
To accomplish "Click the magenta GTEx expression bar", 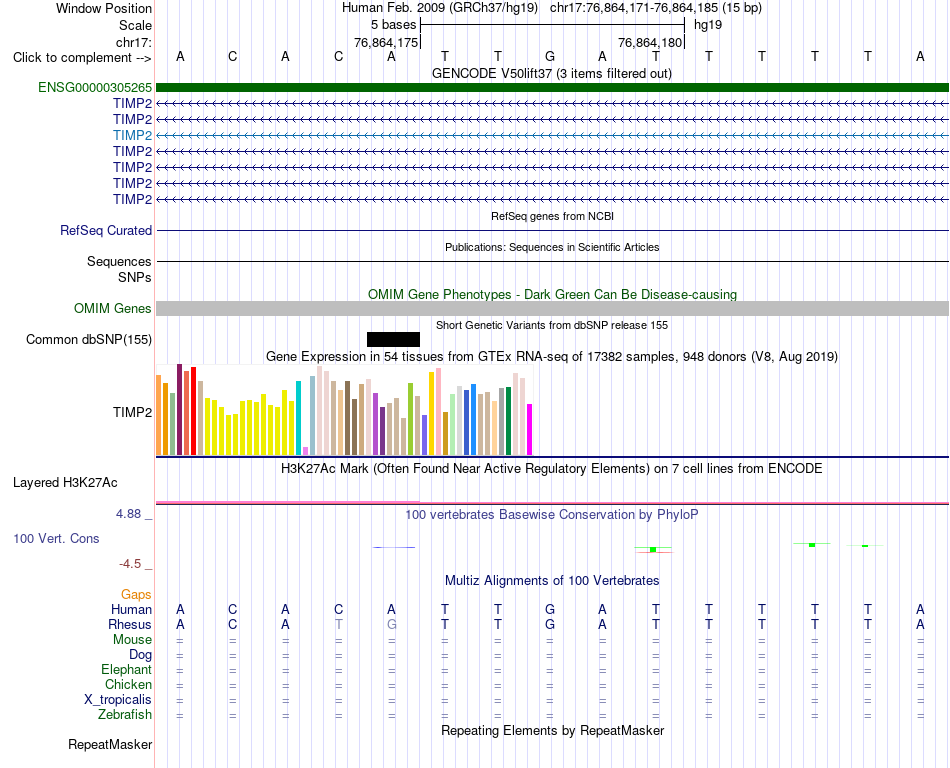I will (530, 429).
